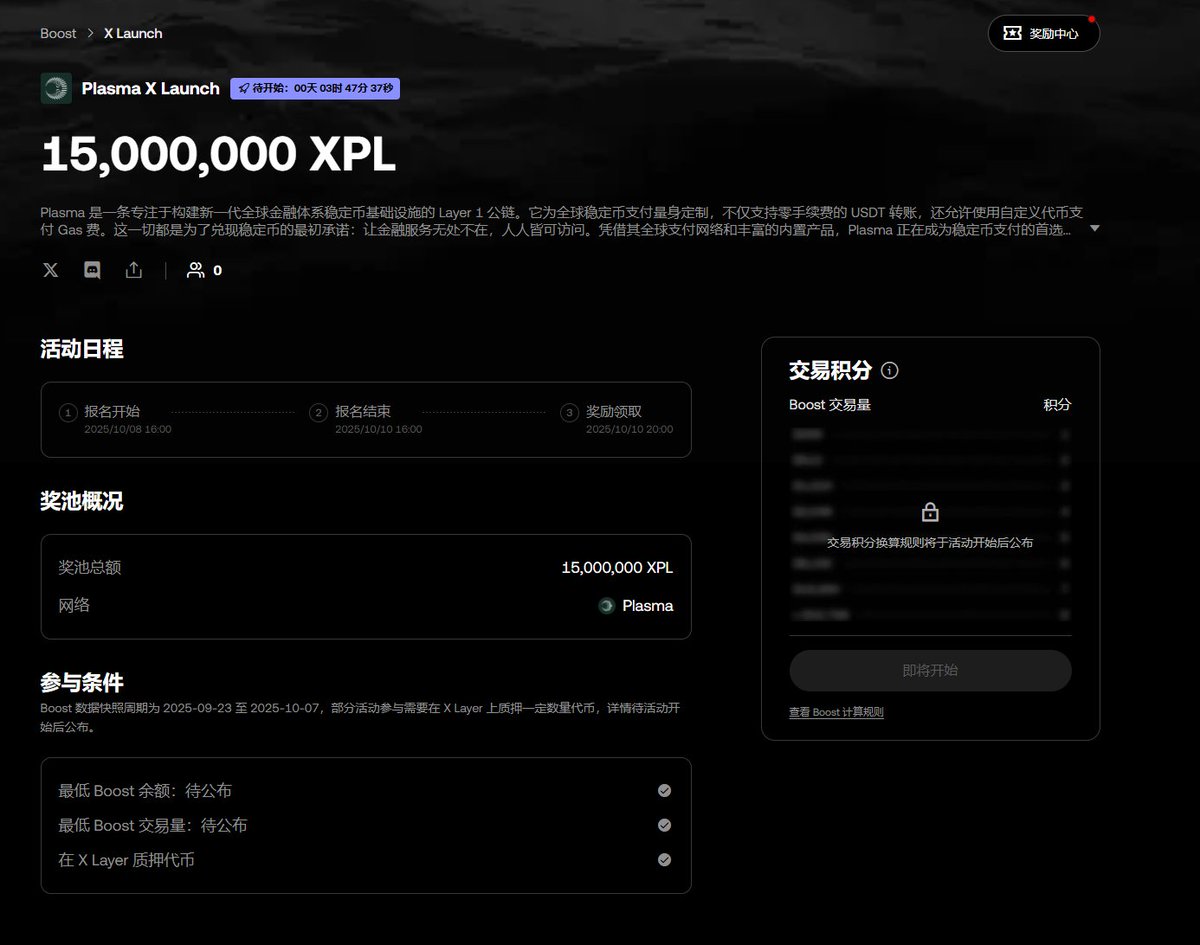Click the Boost 数据快照周期 description text

[x=361, y=717]
